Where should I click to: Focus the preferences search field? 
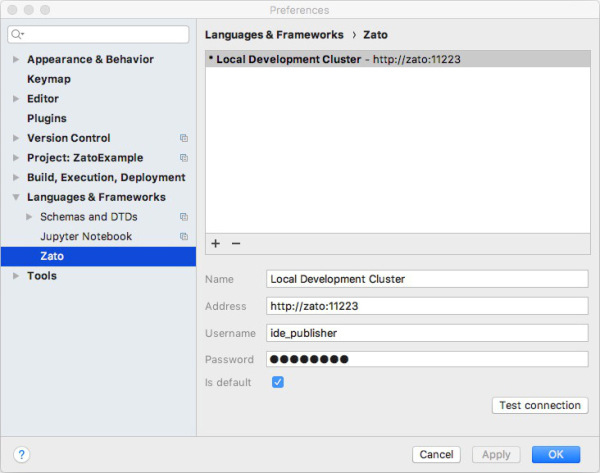point(98,34)
